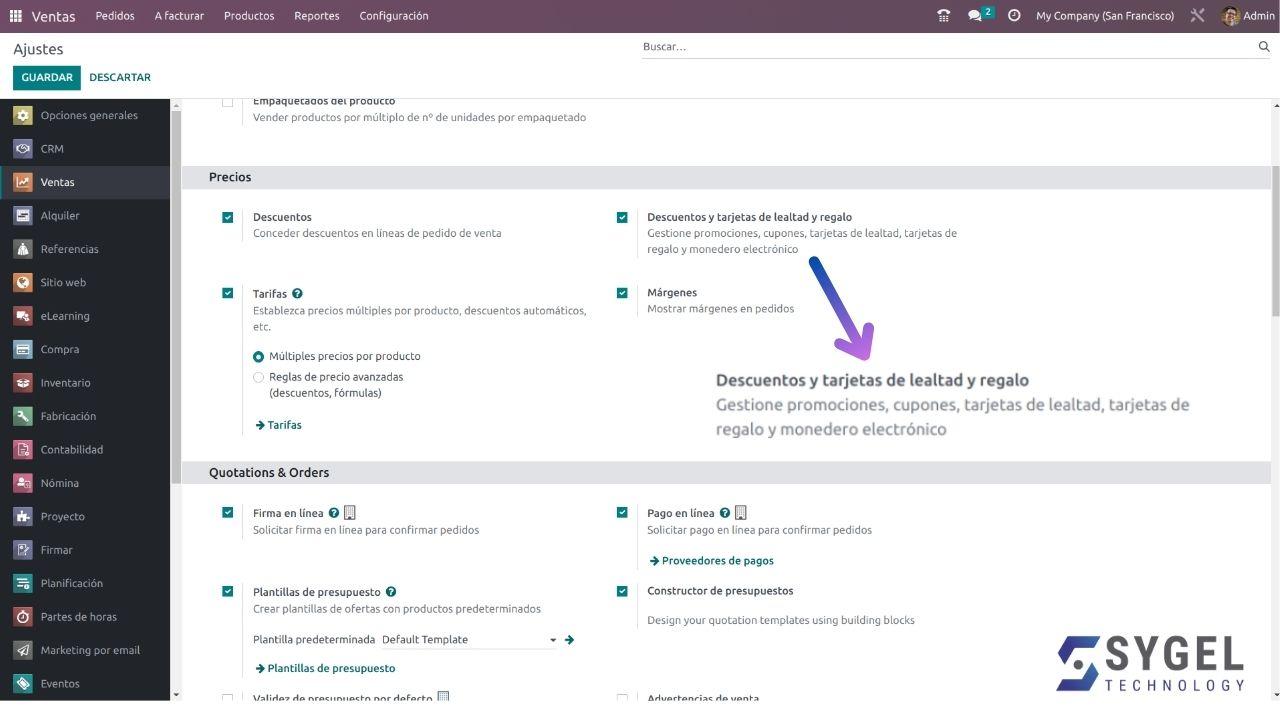This screenshot has height=720, width=1280.
Task: Open the Configuración menu
Action: [394, 16]
